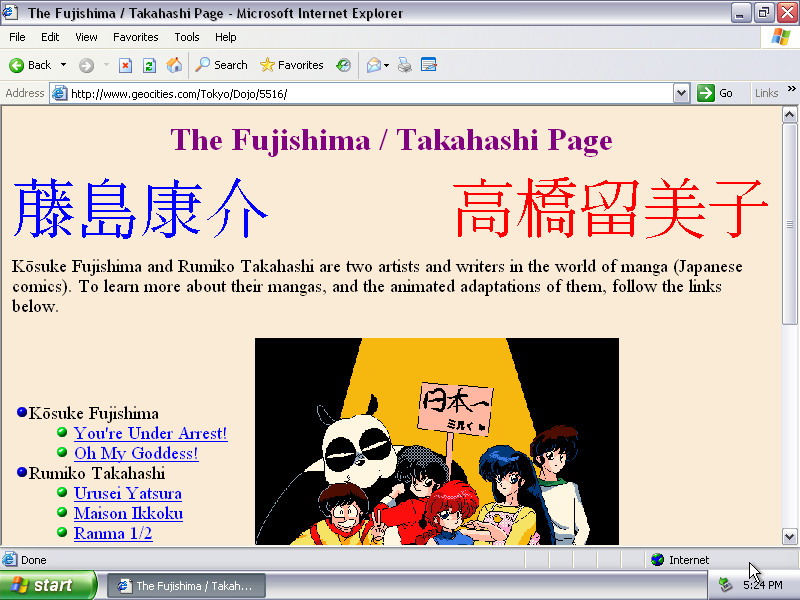Click The Fujishima / Takahashi Page heading
This screenshot has height=600, width=800.
click(x=391, y=140)
